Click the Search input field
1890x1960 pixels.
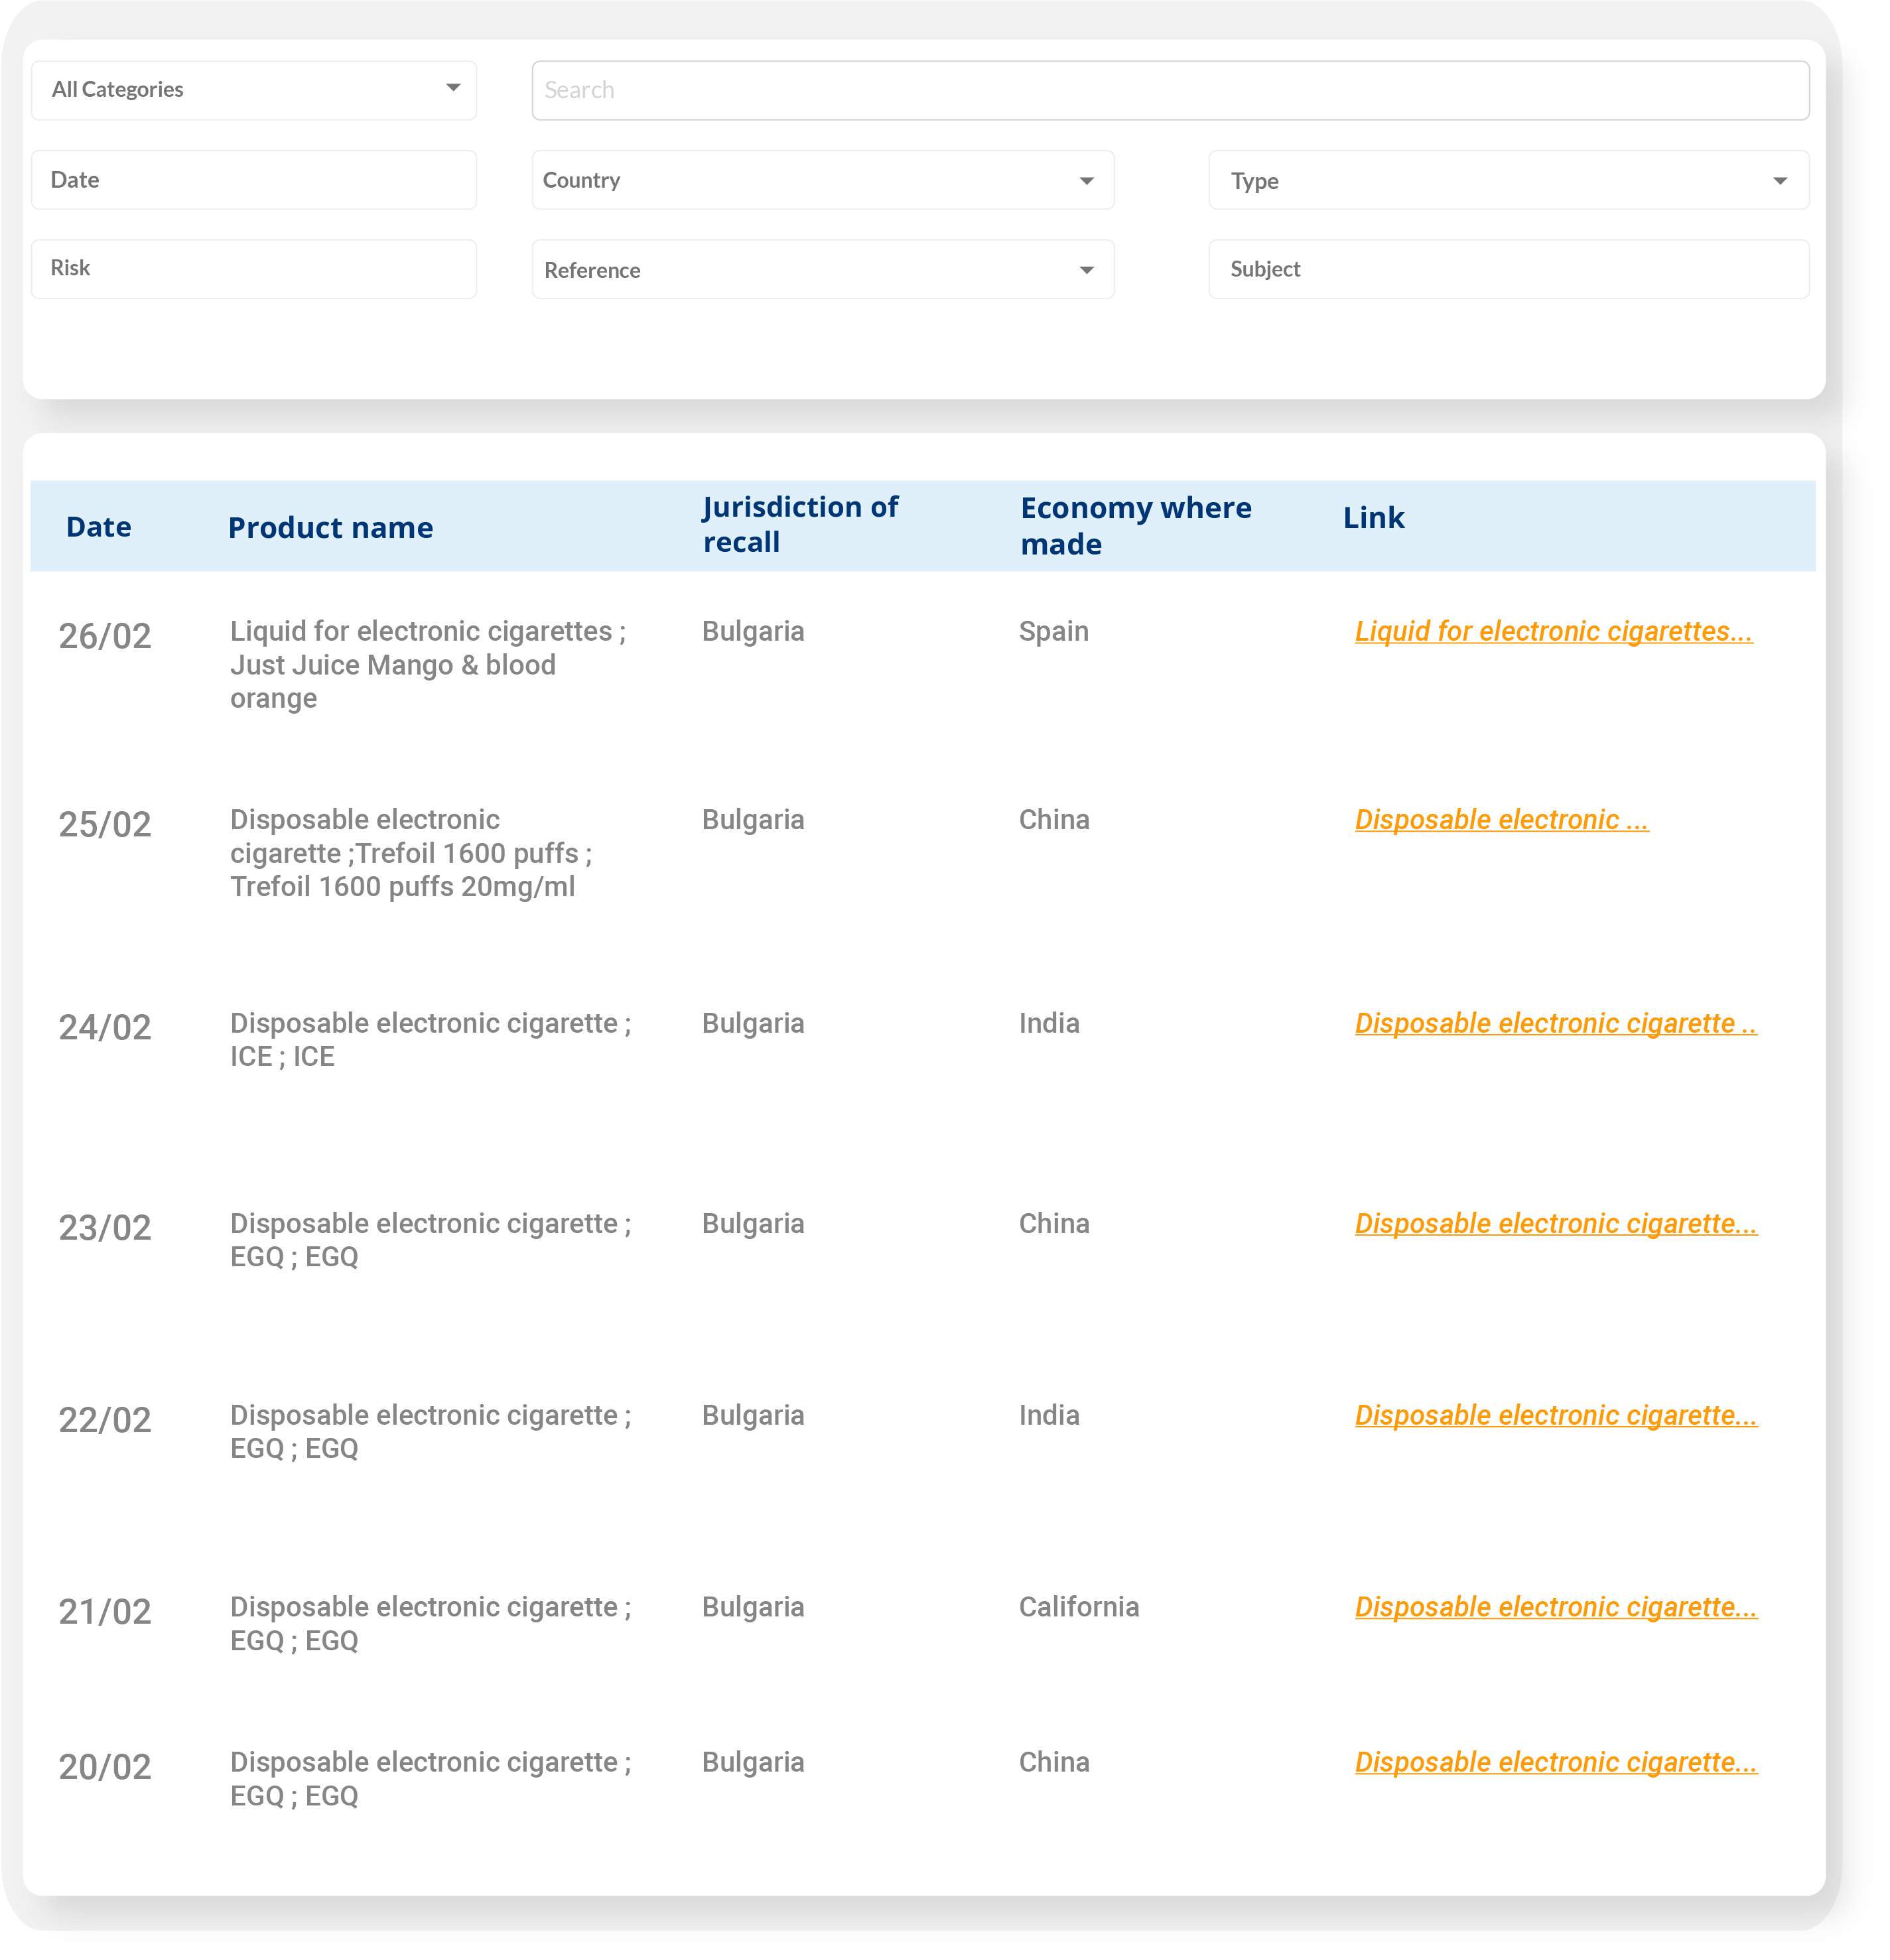[1170, 91]
